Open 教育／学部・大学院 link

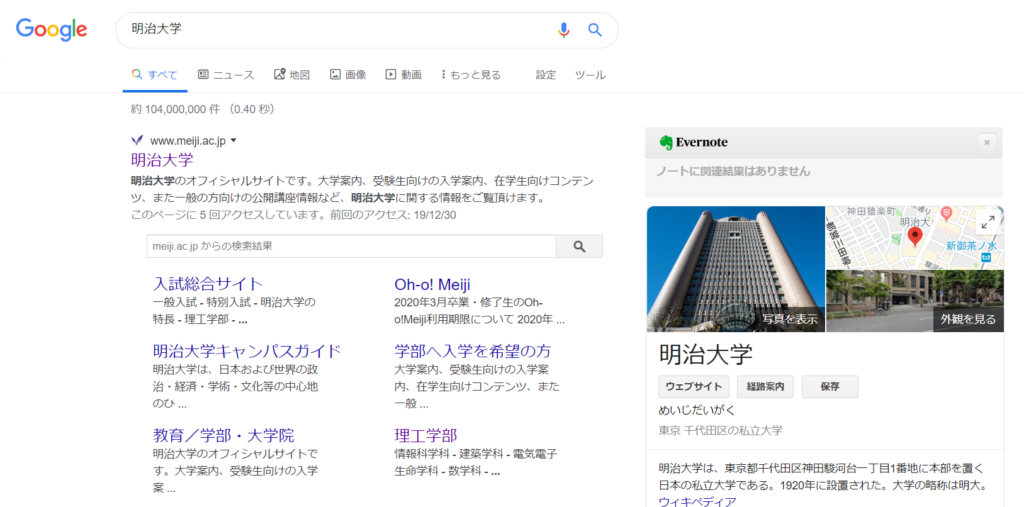(223, 435)
